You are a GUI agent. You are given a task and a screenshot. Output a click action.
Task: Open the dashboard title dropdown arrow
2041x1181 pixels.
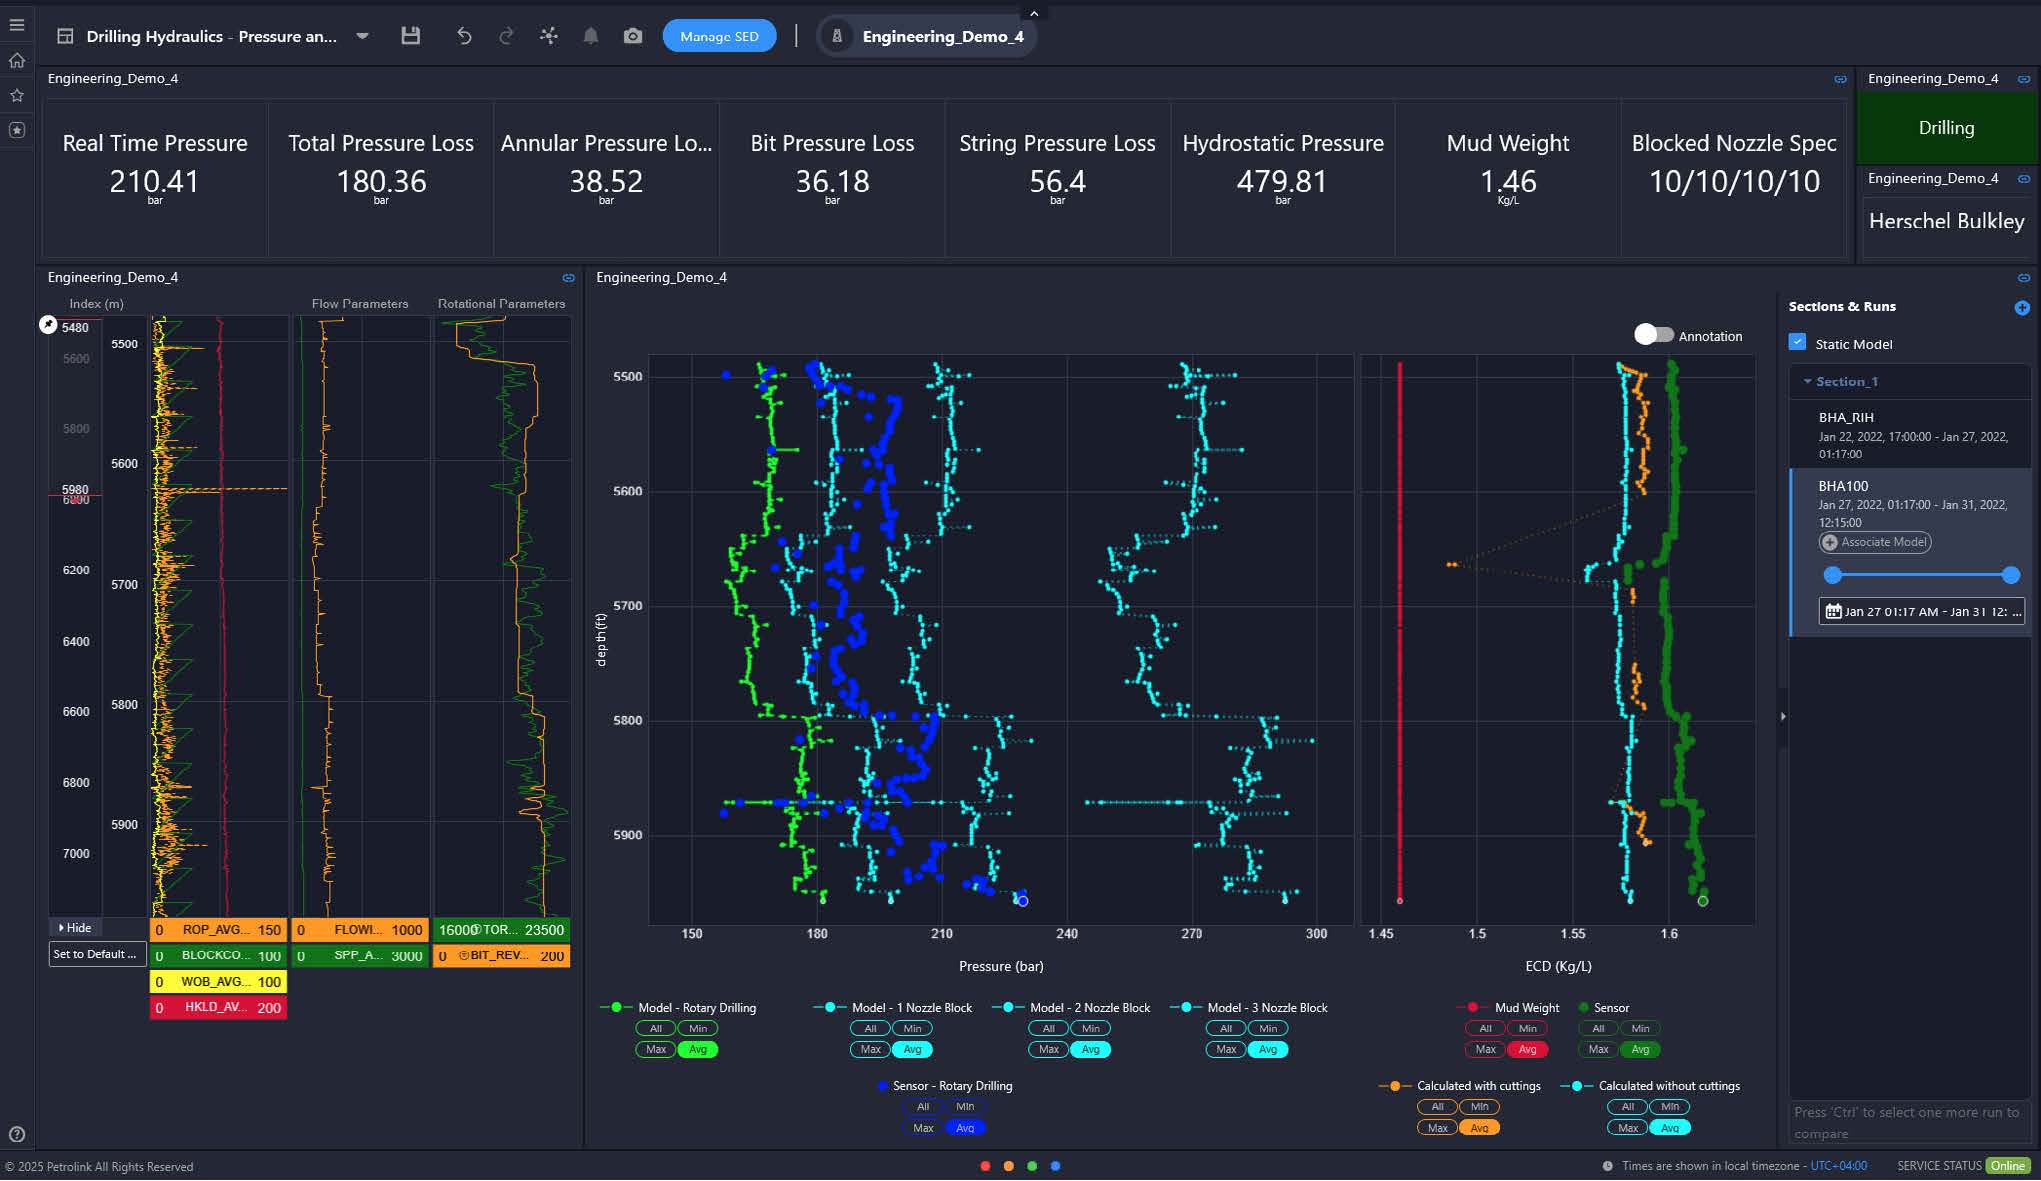(x=363, y=36)
